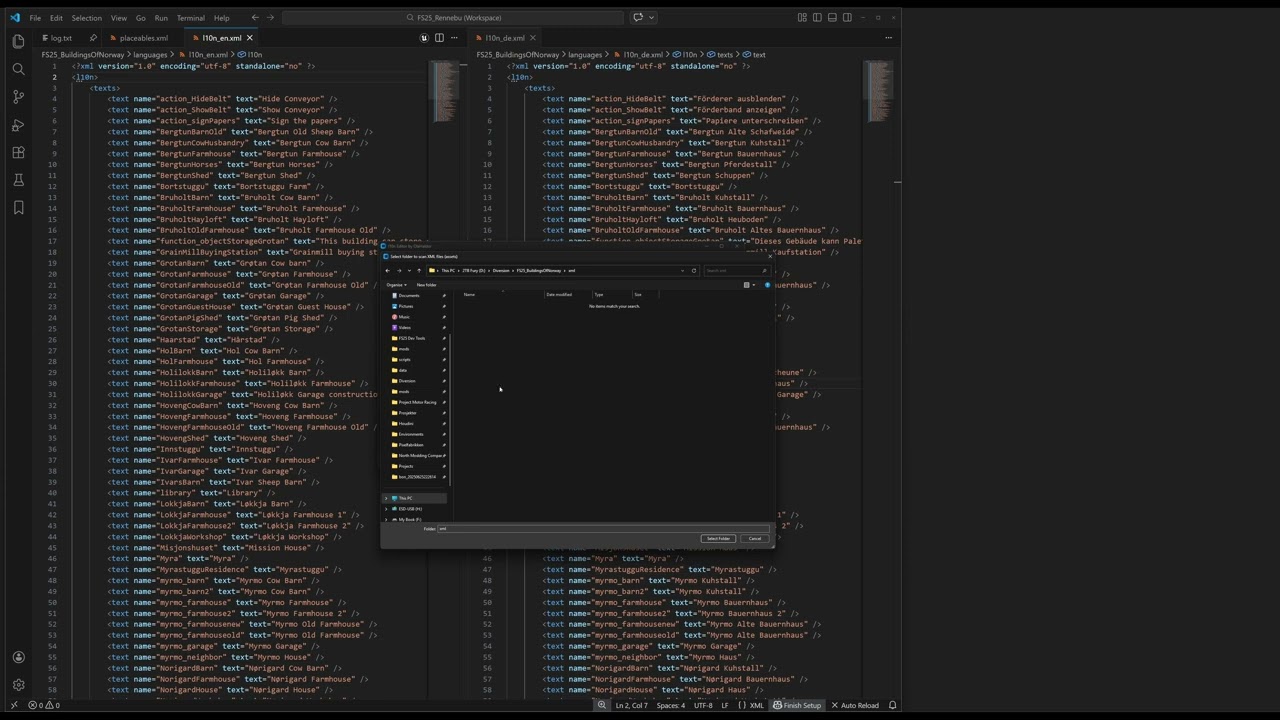Expand This PC in the dialog tree
The width and height of the screenshot is (1280, 720).
point(387,498)
